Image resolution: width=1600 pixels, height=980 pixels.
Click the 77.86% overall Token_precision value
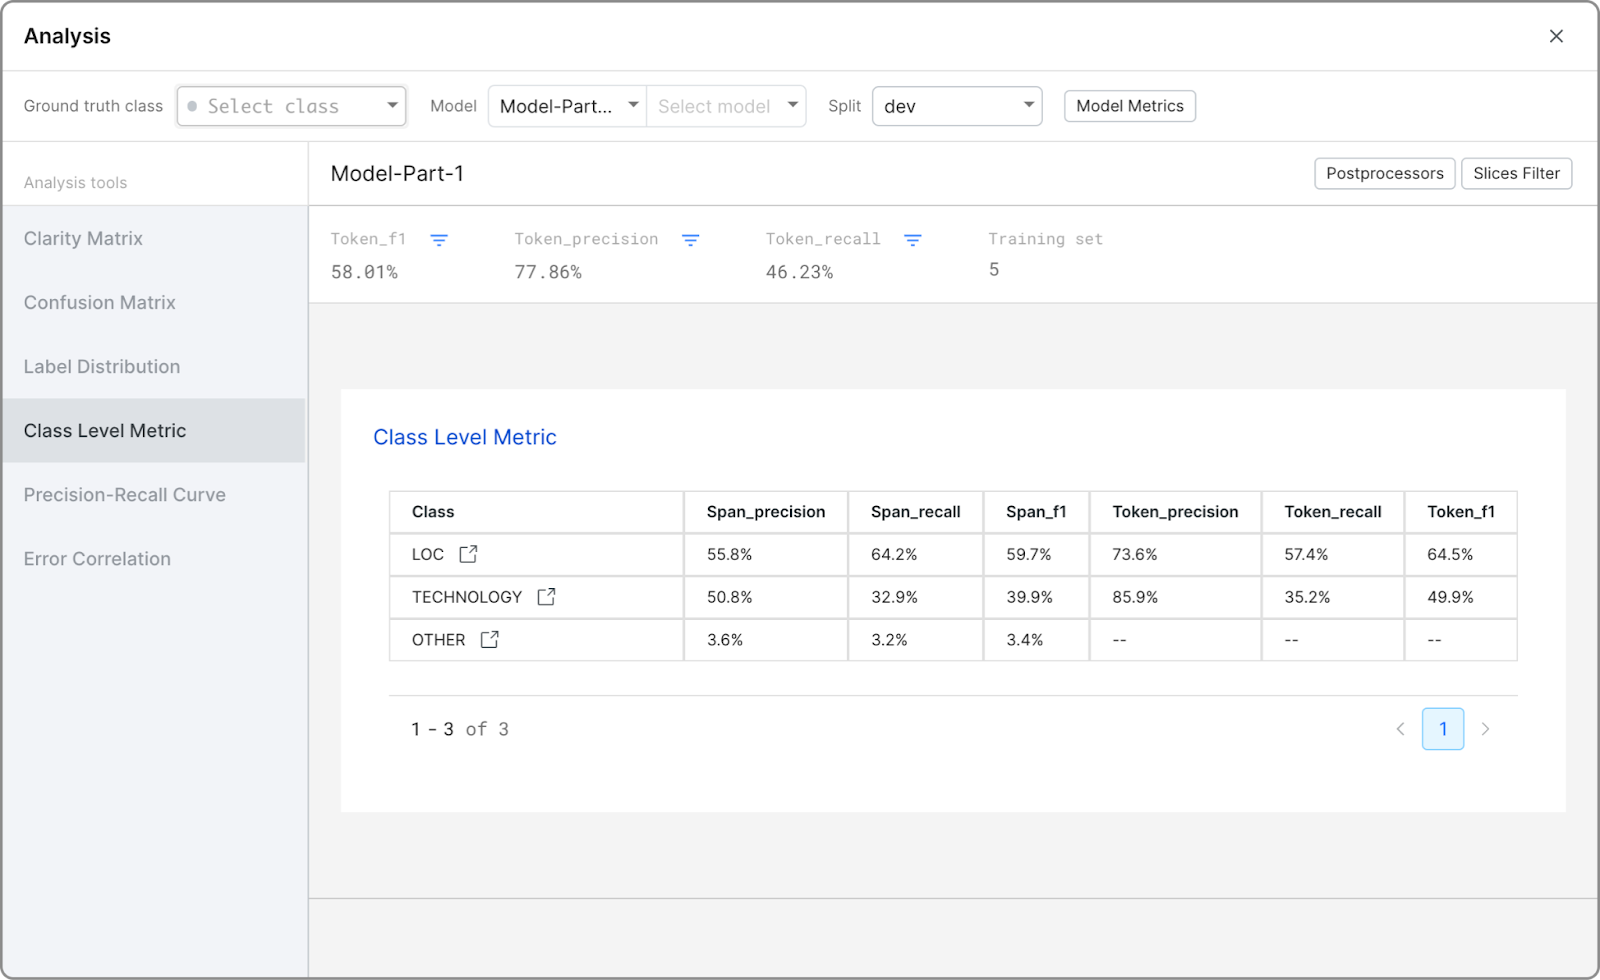548,272
